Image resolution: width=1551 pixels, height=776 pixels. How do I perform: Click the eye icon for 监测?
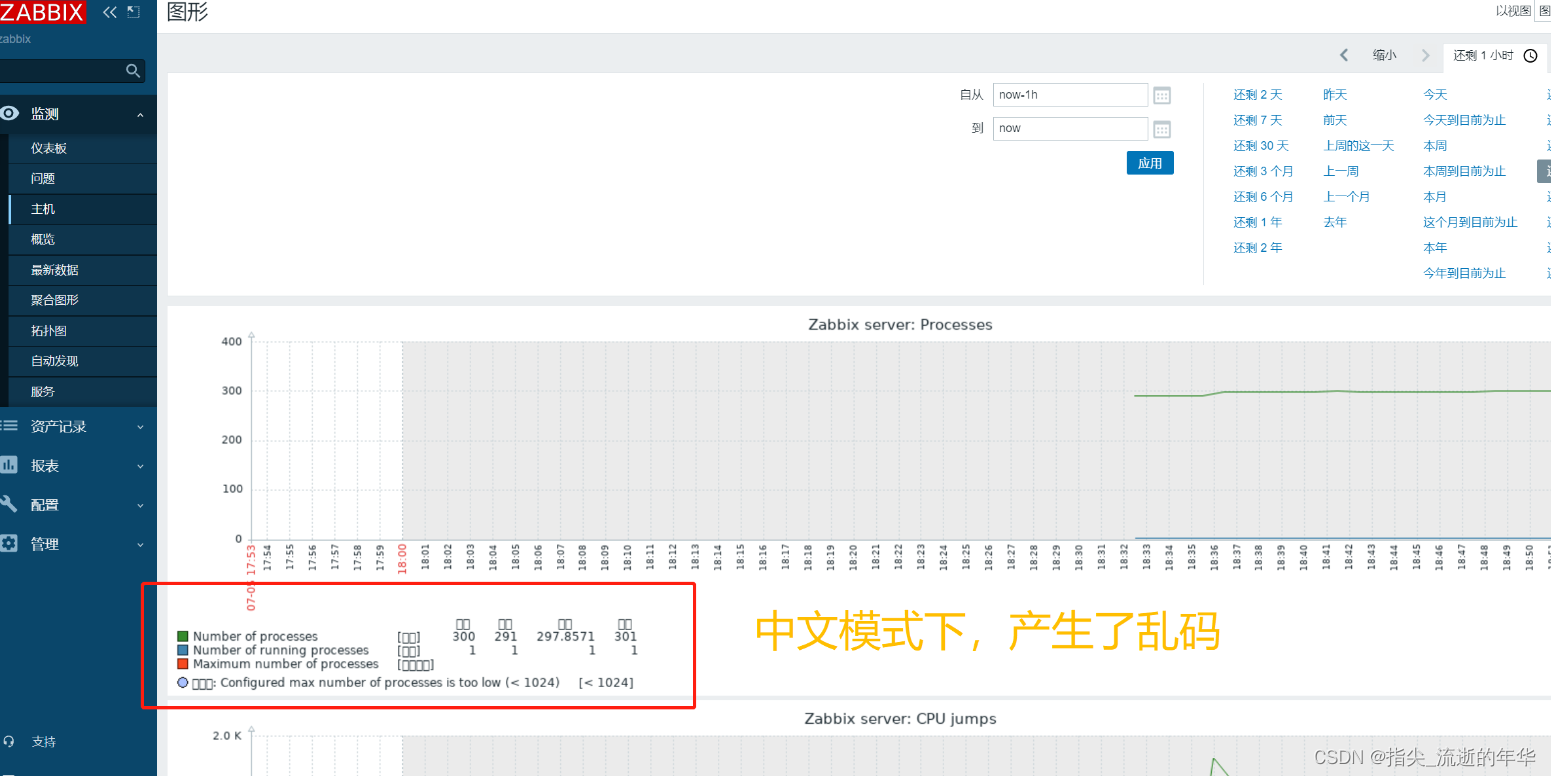[x=9, y=114]
